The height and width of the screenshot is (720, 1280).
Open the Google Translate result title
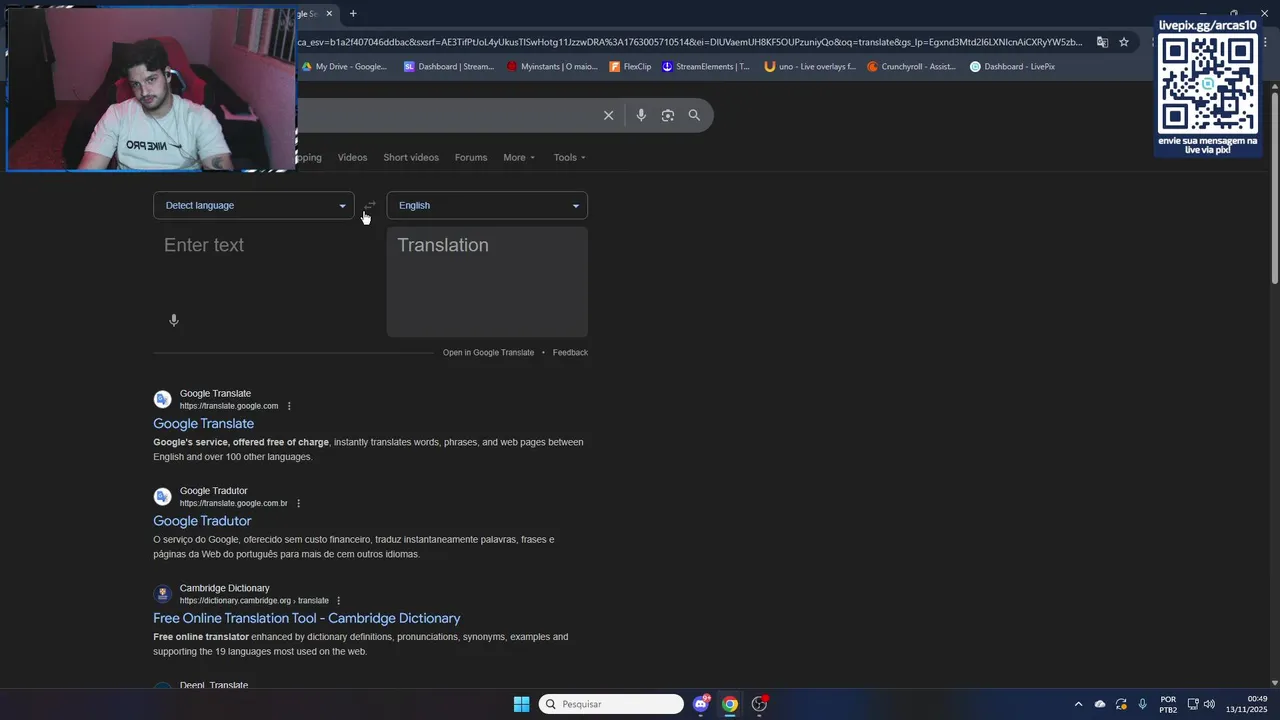coord(203,424)
